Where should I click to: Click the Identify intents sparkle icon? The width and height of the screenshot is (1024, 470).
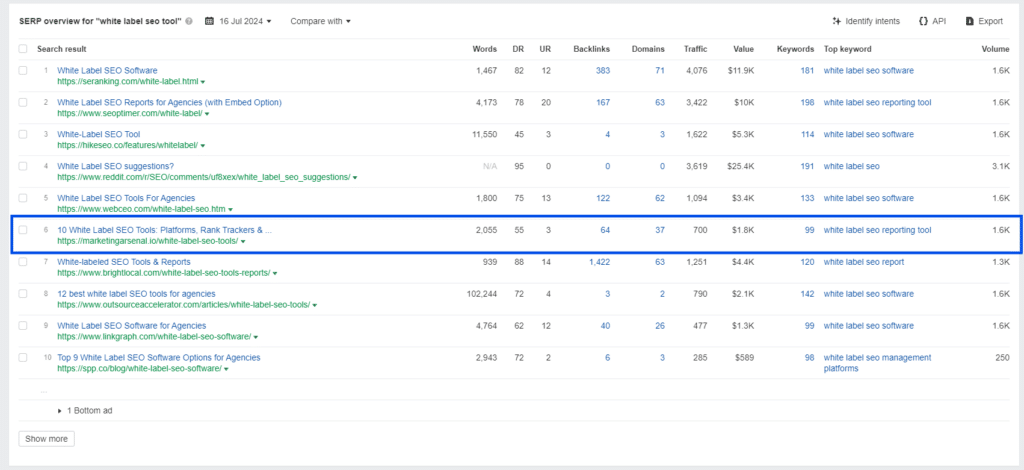pyautogui.click(x=837, y=21)
